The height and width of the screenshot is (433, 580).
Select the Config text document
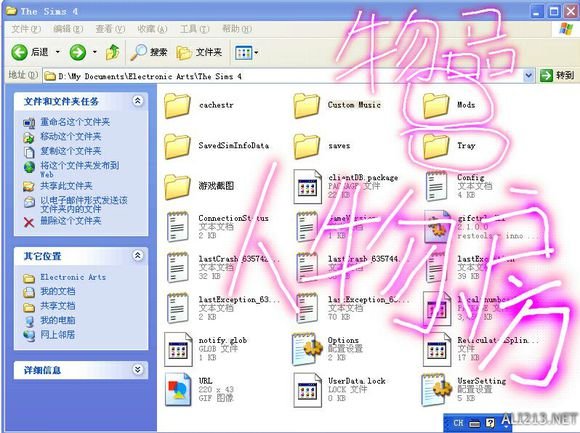[x=459, y=186]
